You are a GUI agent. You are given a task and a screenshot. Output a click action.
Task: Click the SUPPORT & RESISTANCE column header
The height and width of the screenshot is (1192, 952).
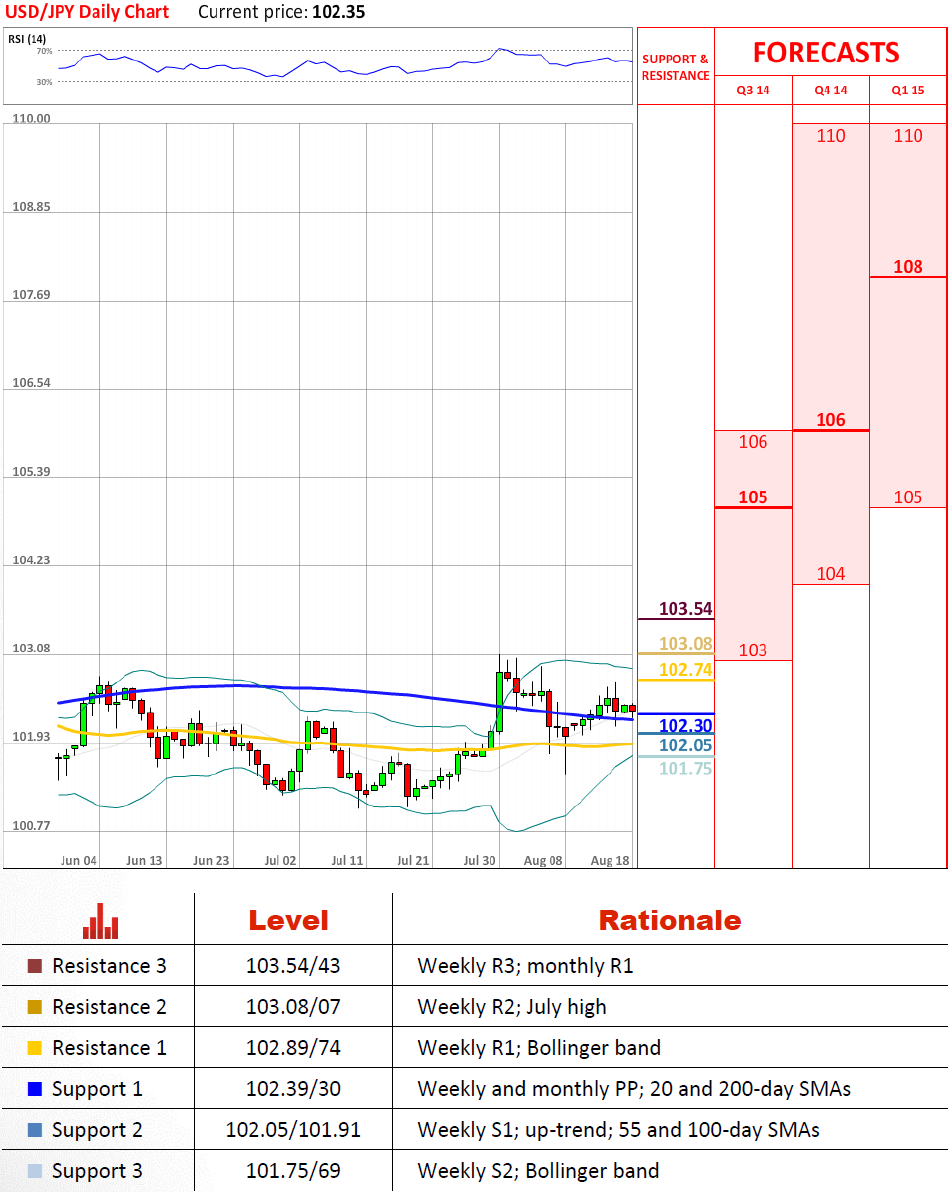coord(675,67)
